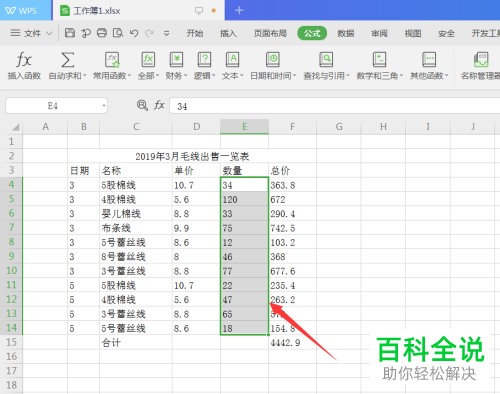Open the Other Functions icon
This screenshot has width=500, height=394.
pos(429,60)
